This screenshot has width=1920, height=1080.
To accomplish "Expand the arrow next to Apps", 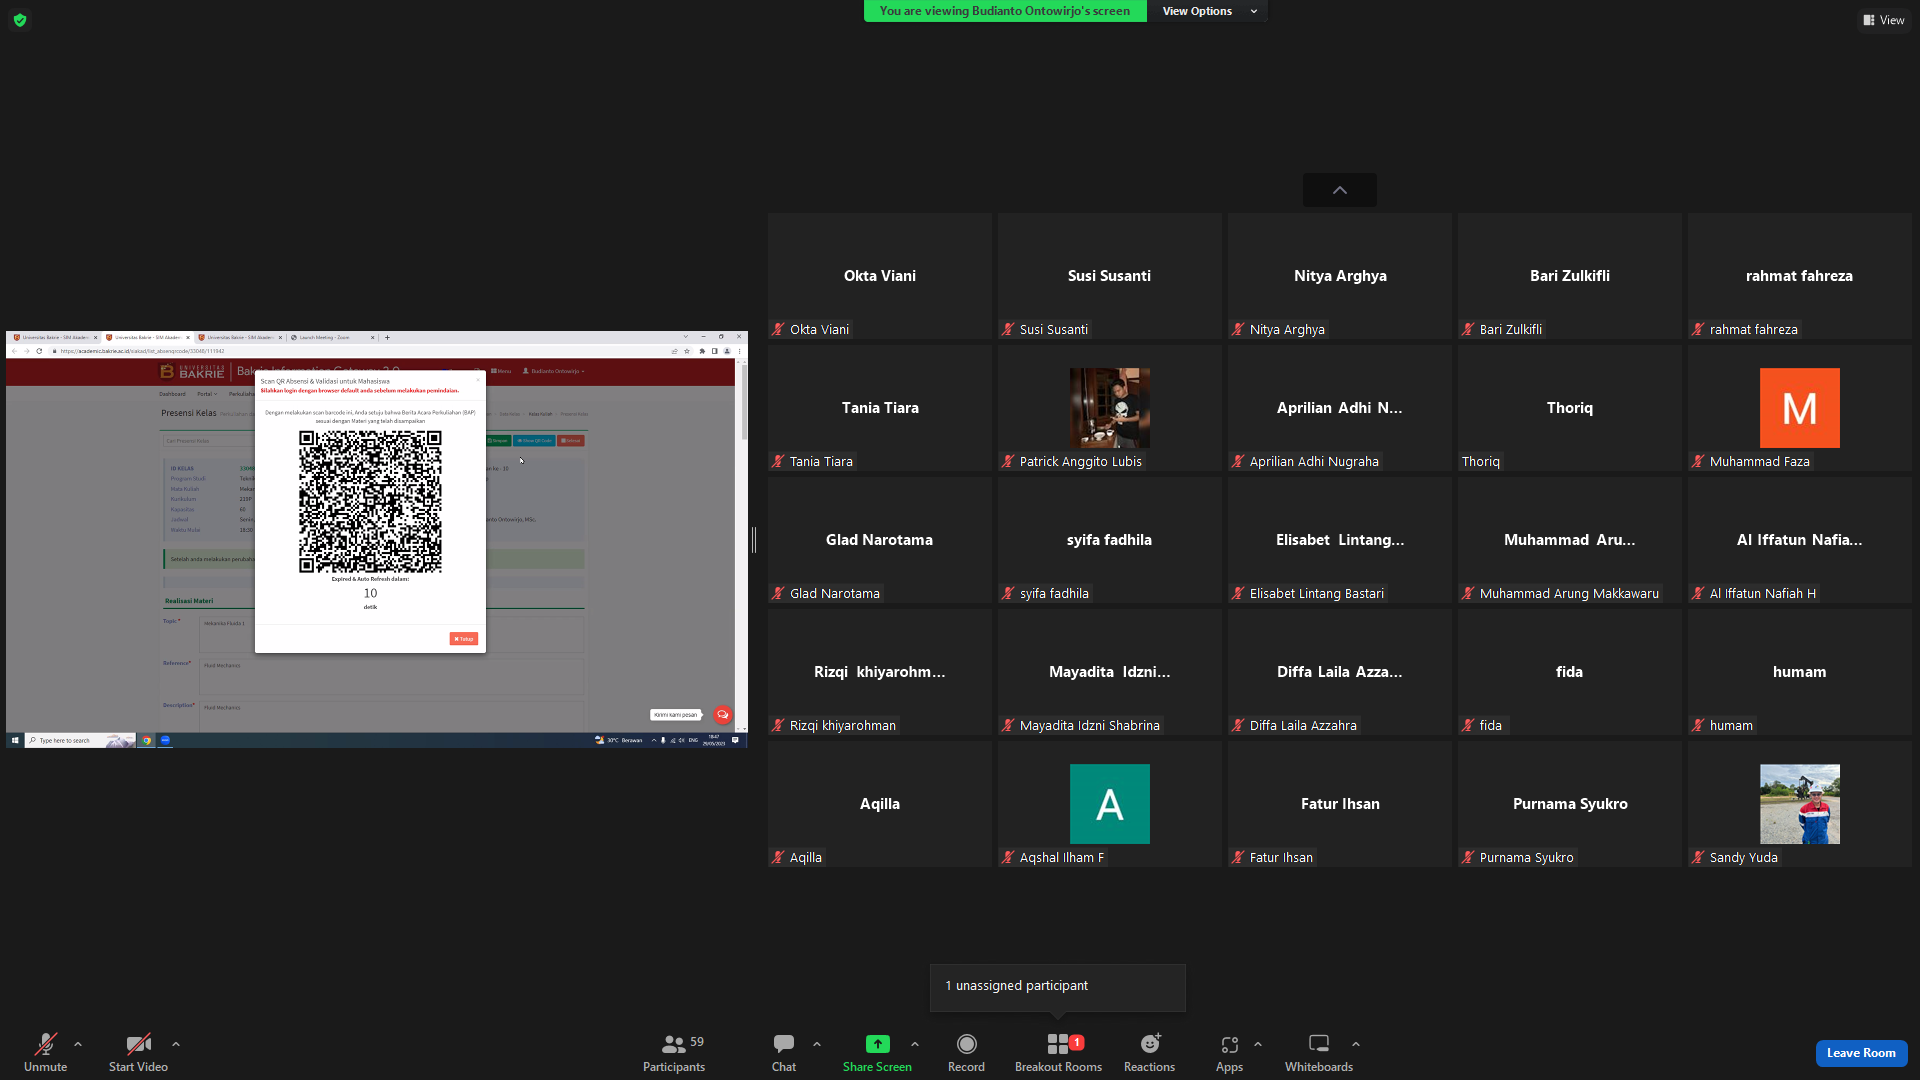I will coord(1258,1044).
